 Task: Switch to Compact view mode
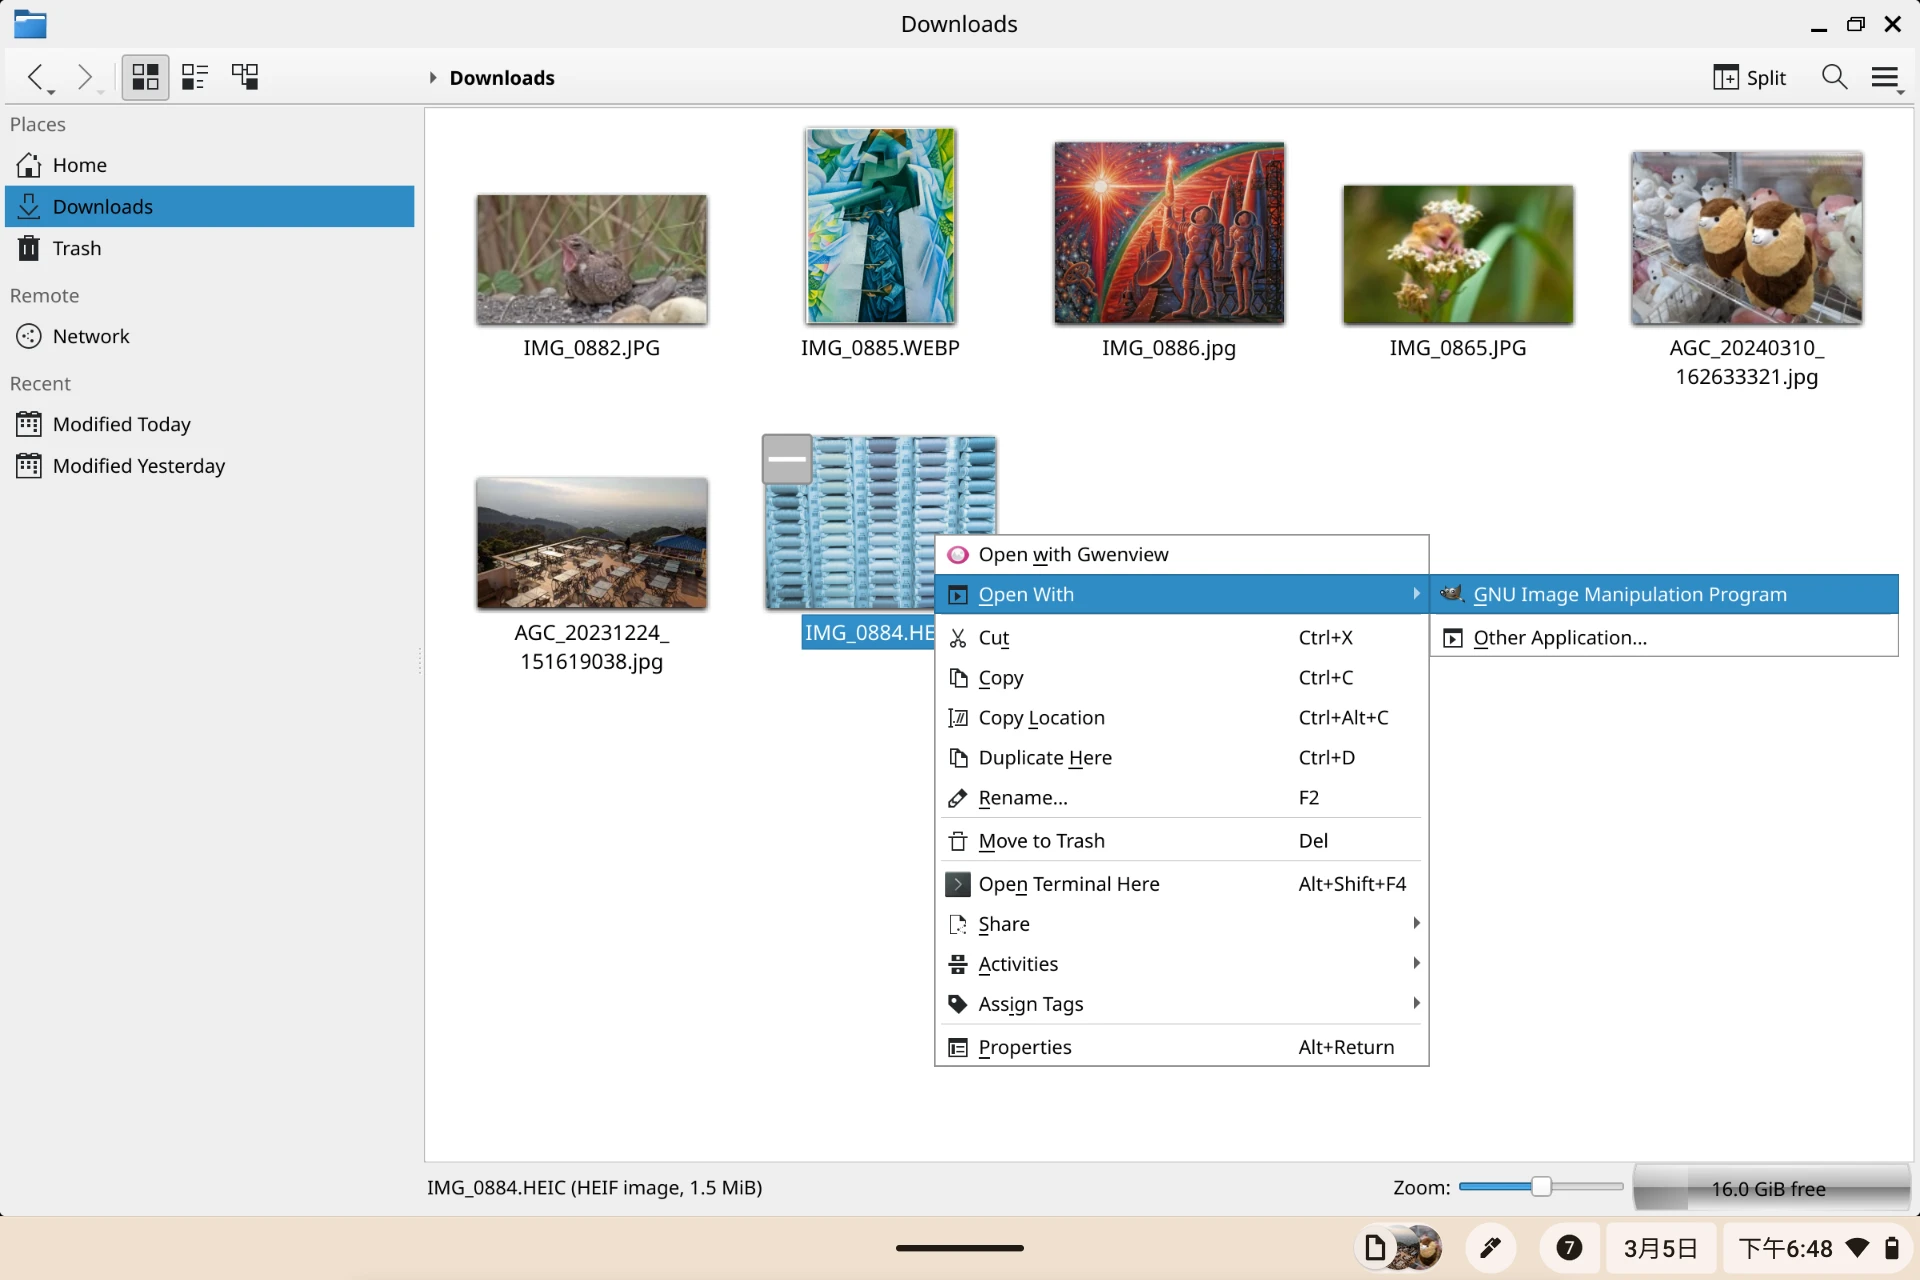tap(195, 77)
